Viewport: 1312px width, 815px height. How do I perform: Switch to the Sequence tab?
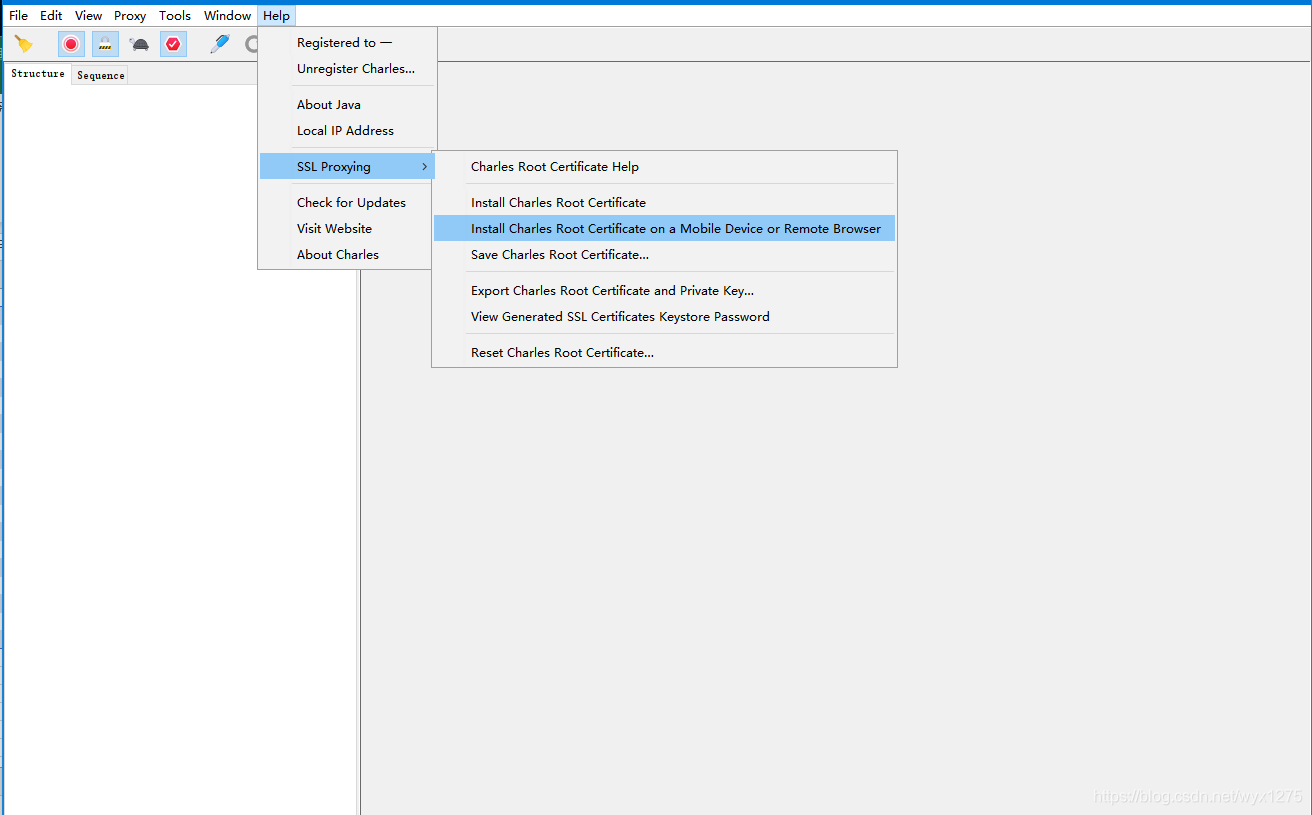point(101,75)
